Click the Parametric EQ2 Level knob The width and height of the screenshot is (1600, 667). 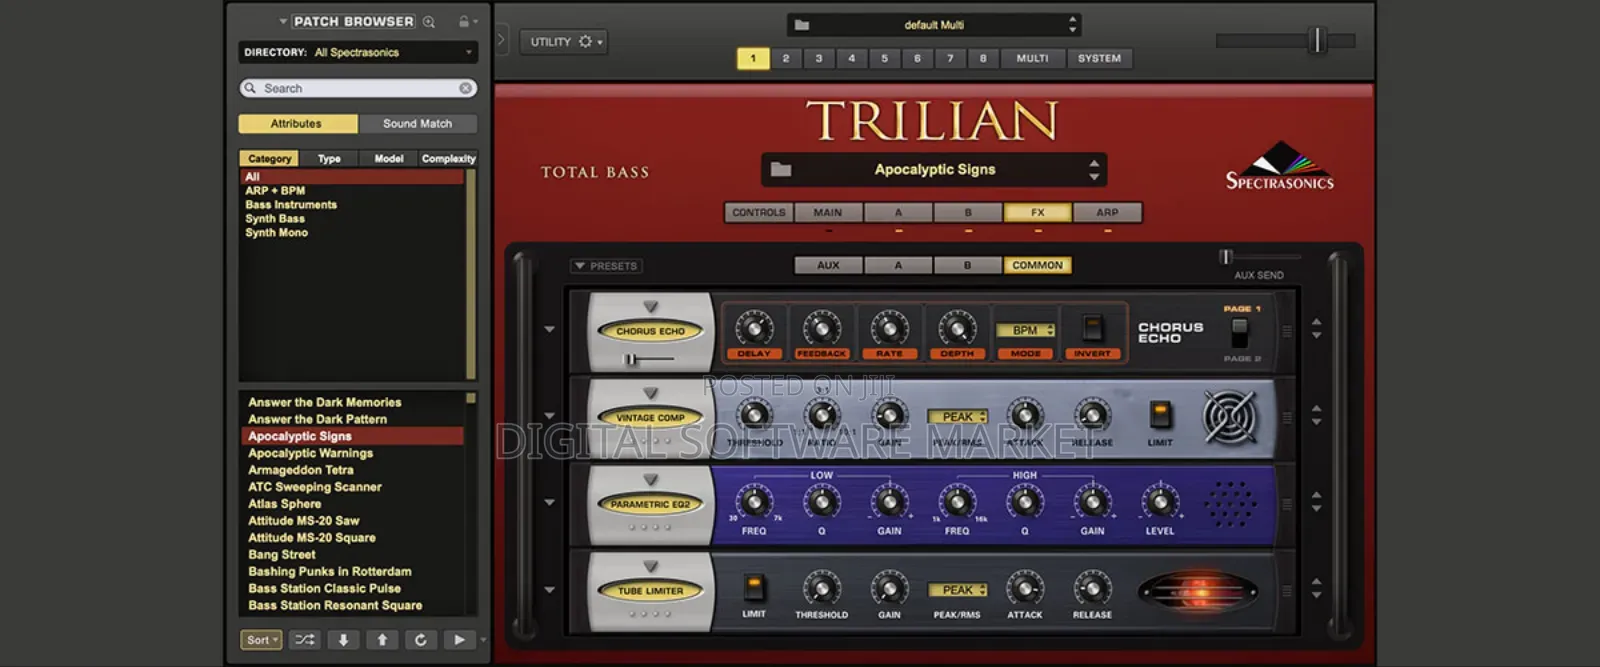coord(1160,501)
